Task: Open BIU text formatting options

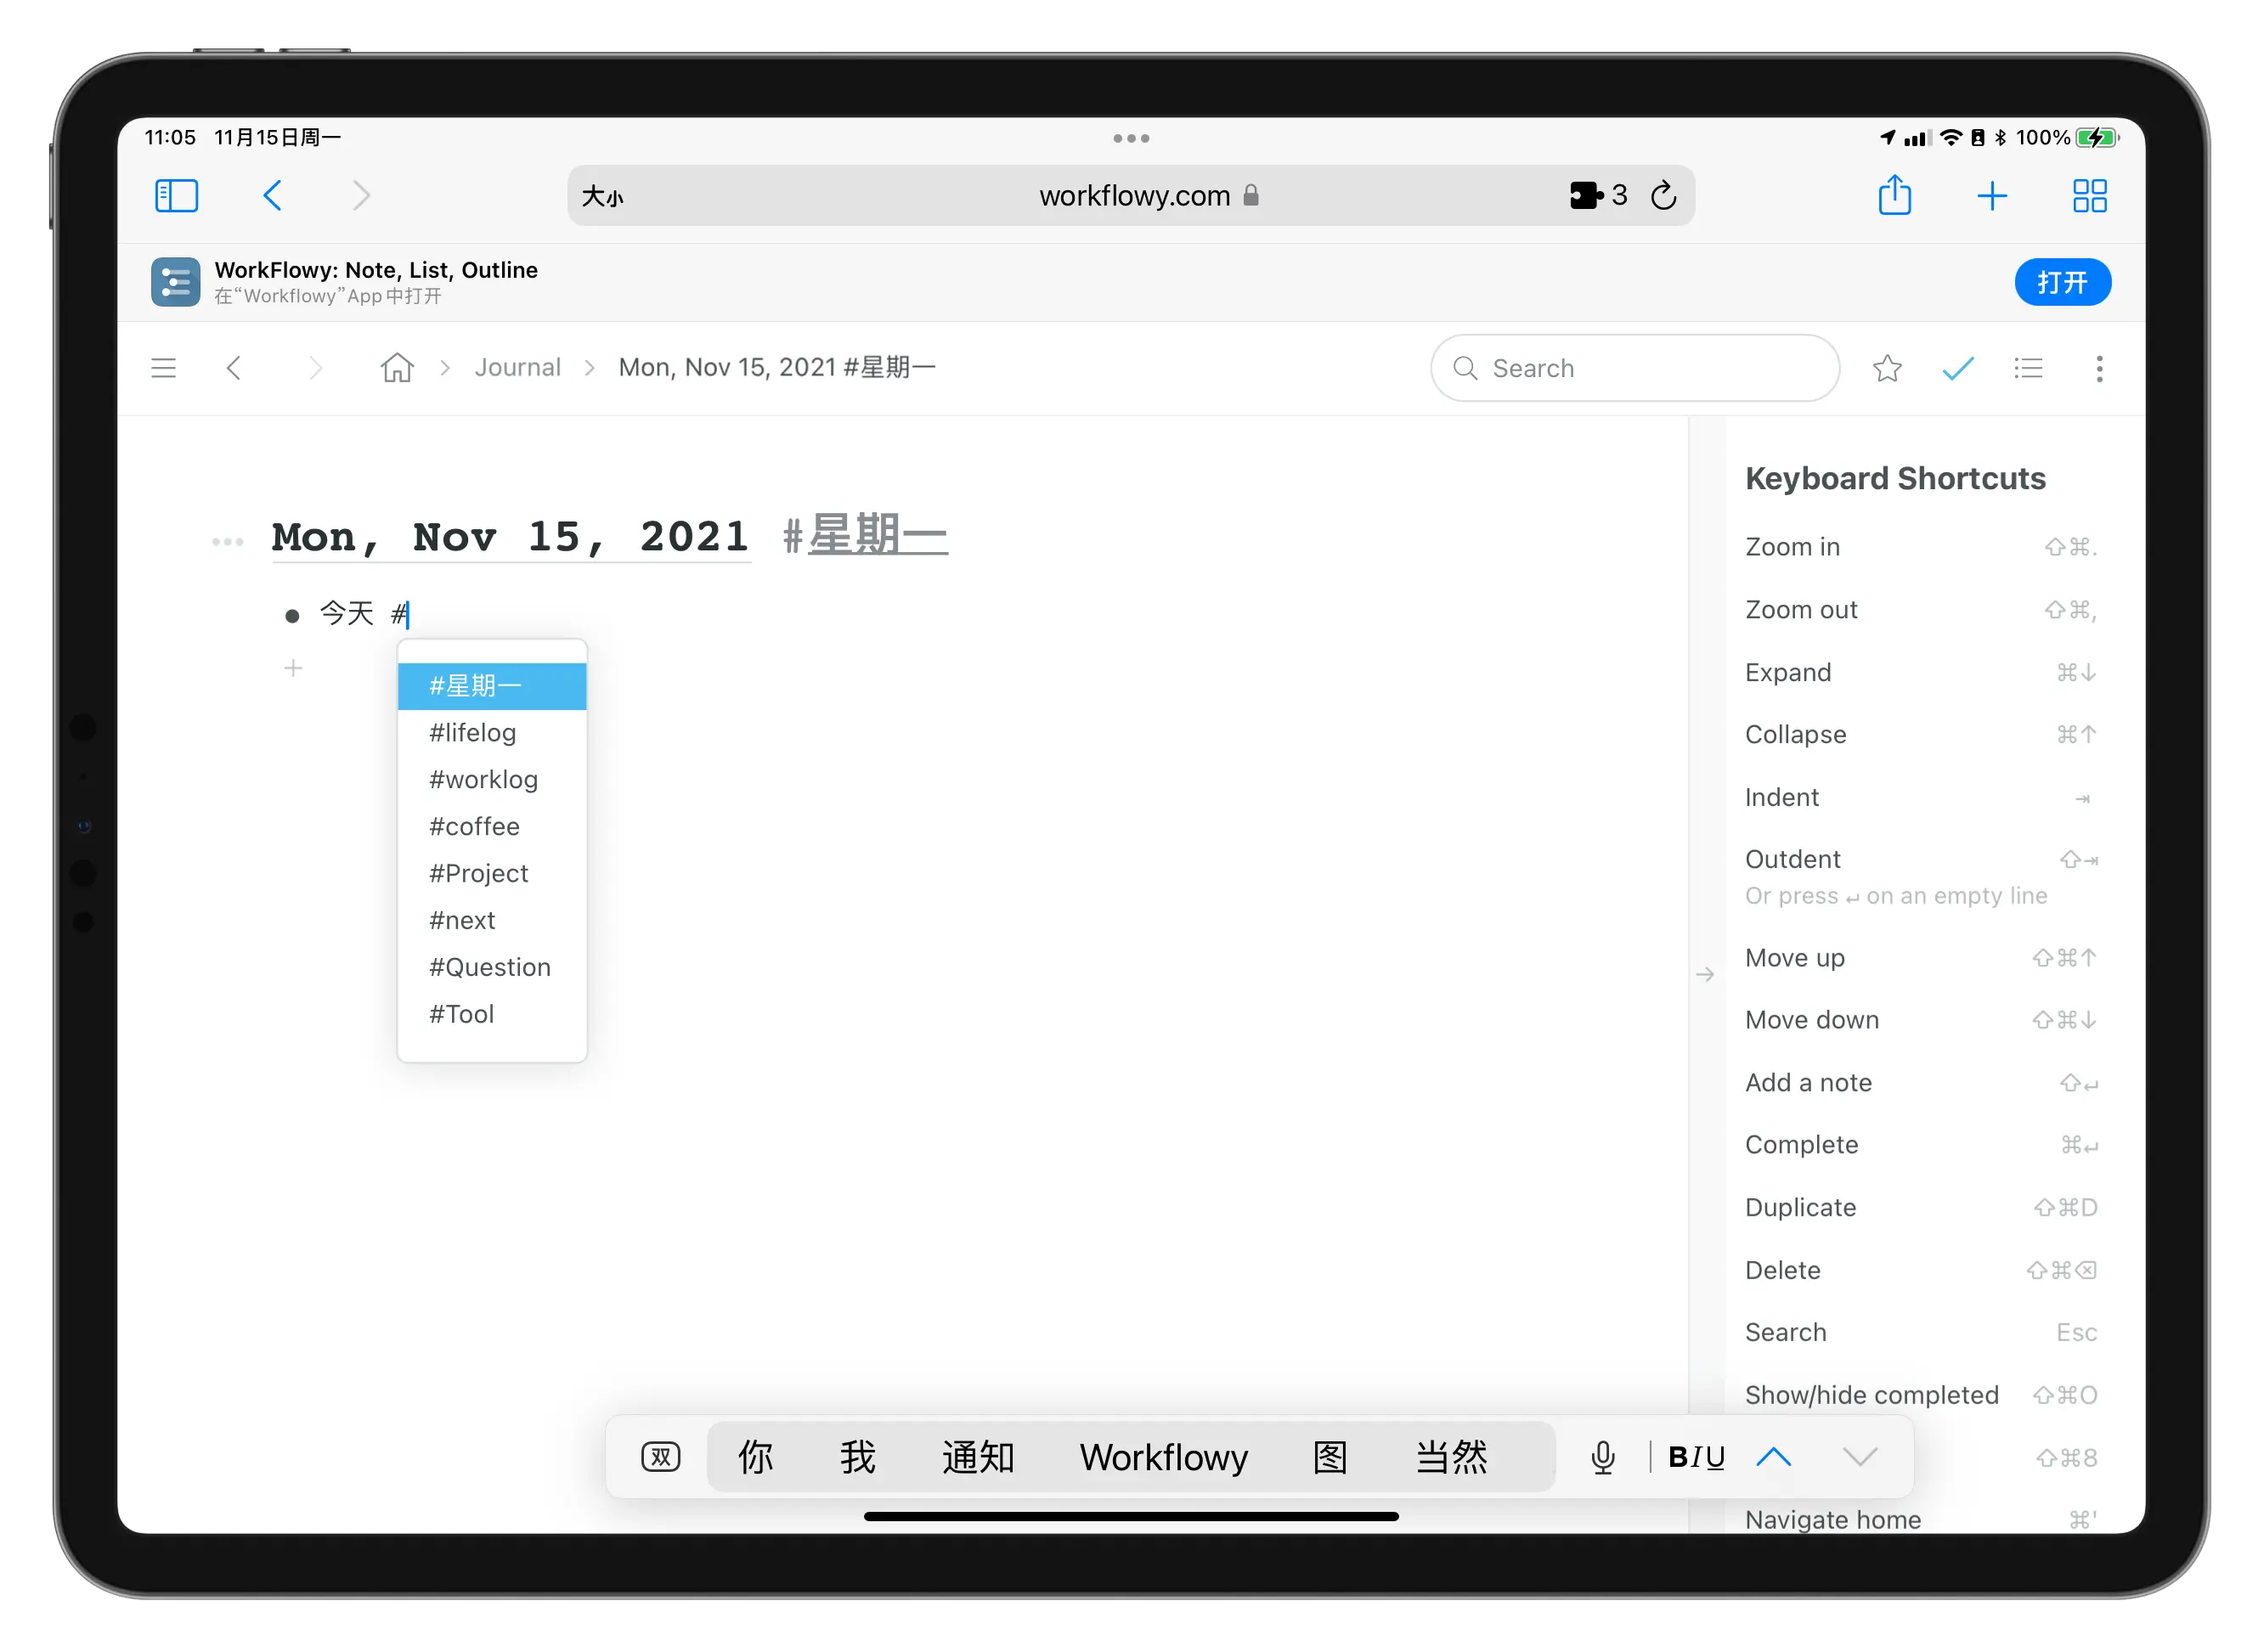Action: 1696,1457
